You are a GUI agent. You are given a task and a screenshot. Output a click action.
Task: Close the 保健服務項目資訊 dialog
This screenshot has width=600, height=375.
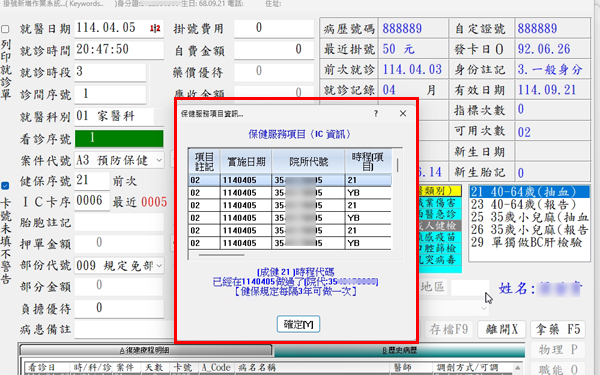403,114
